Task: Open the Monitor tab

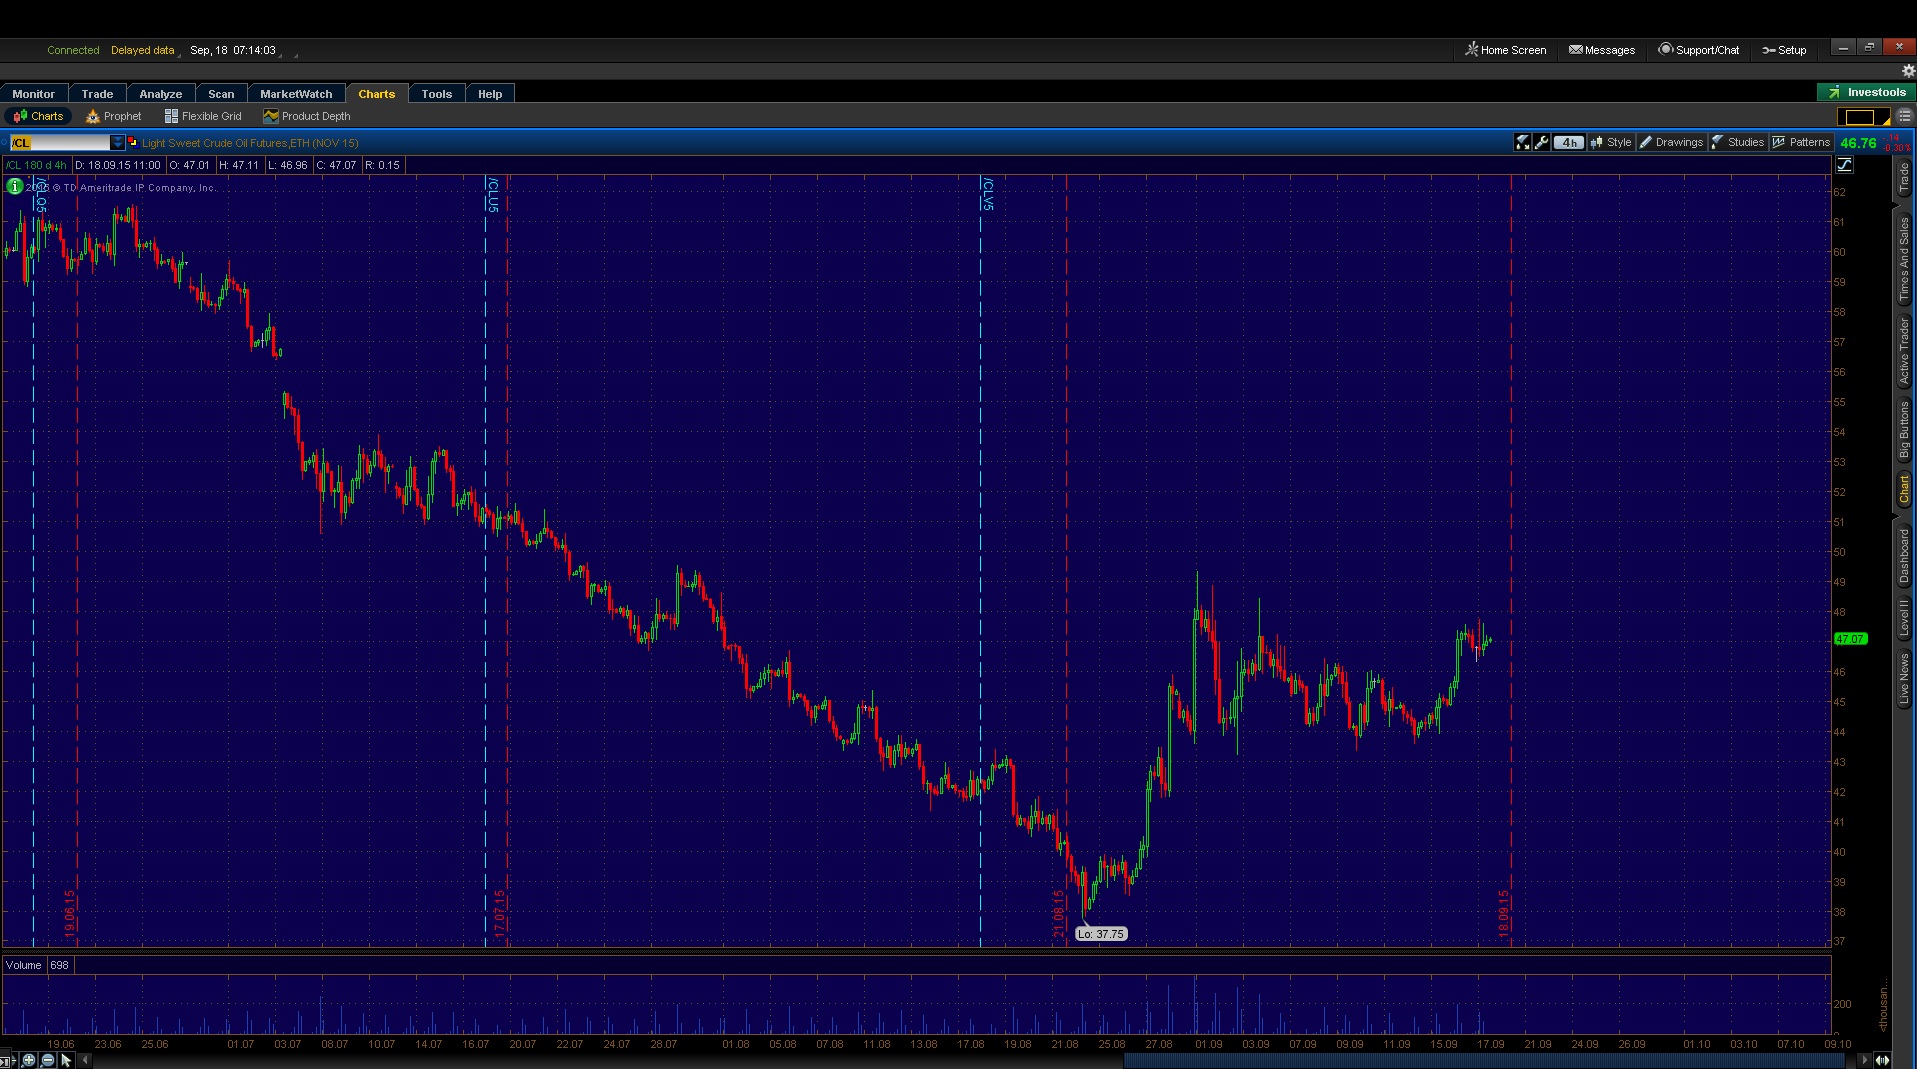Action: [x=34, y=94]
